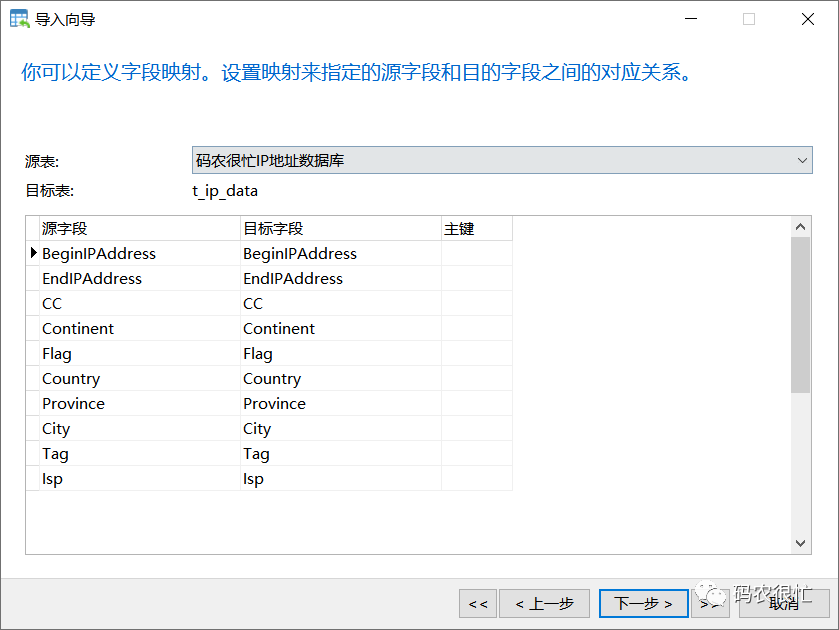Open the source table dropdown
839x630 pixels.
pos(502,160)
